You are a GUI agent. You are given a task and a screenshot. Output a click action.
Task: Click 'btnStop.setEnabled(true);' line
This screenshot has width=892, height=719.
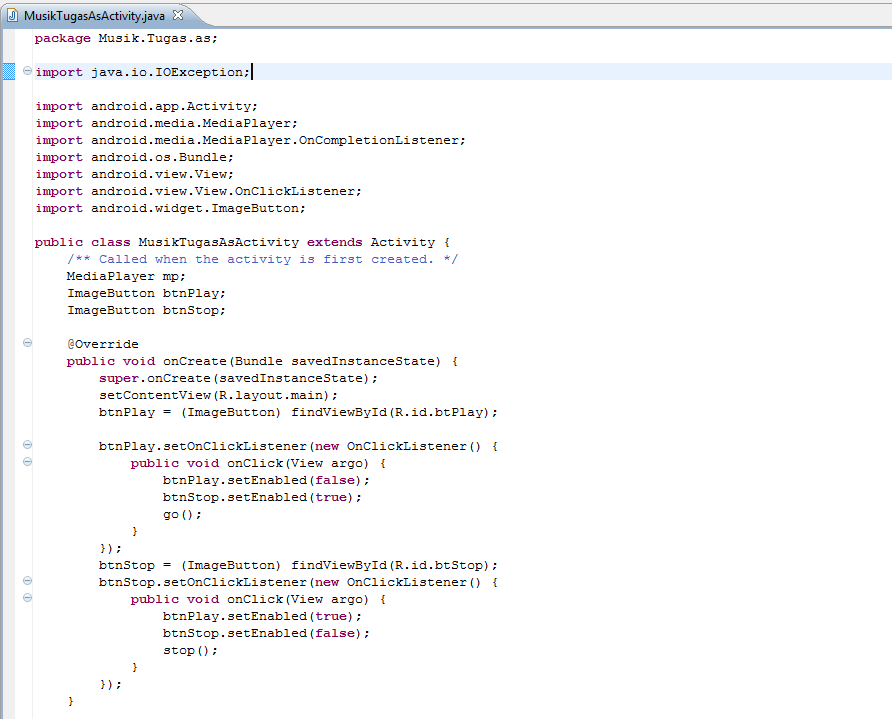[262, 498]
